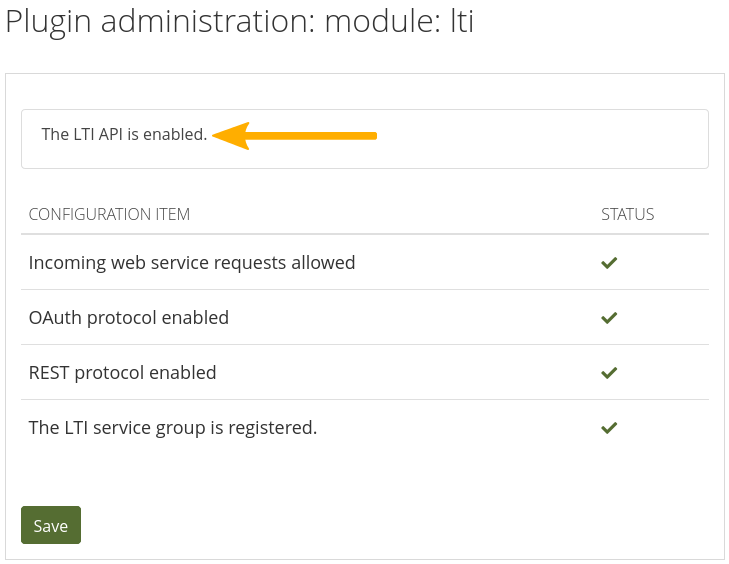
Task: Select 'Incoming web service requests allowed' item
Action: click(192, 263)
